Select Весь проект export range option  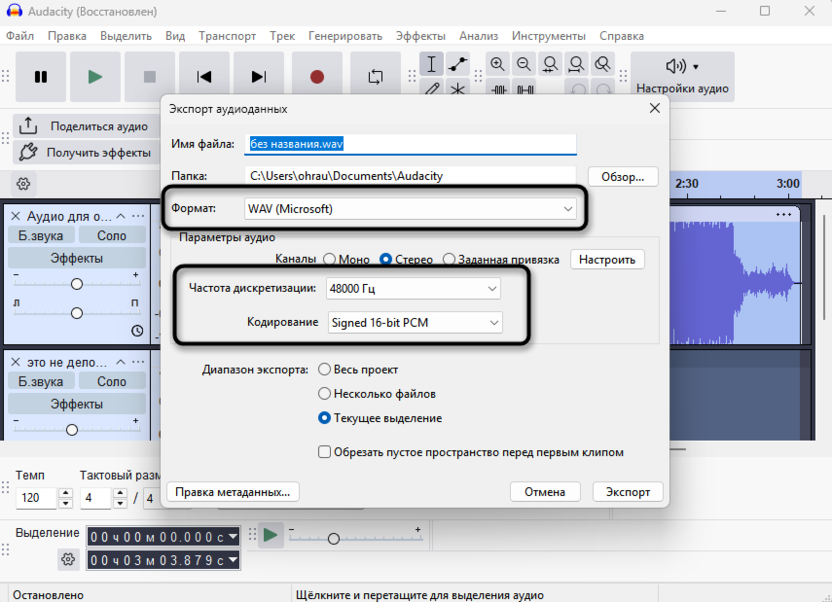coord(324,370)
